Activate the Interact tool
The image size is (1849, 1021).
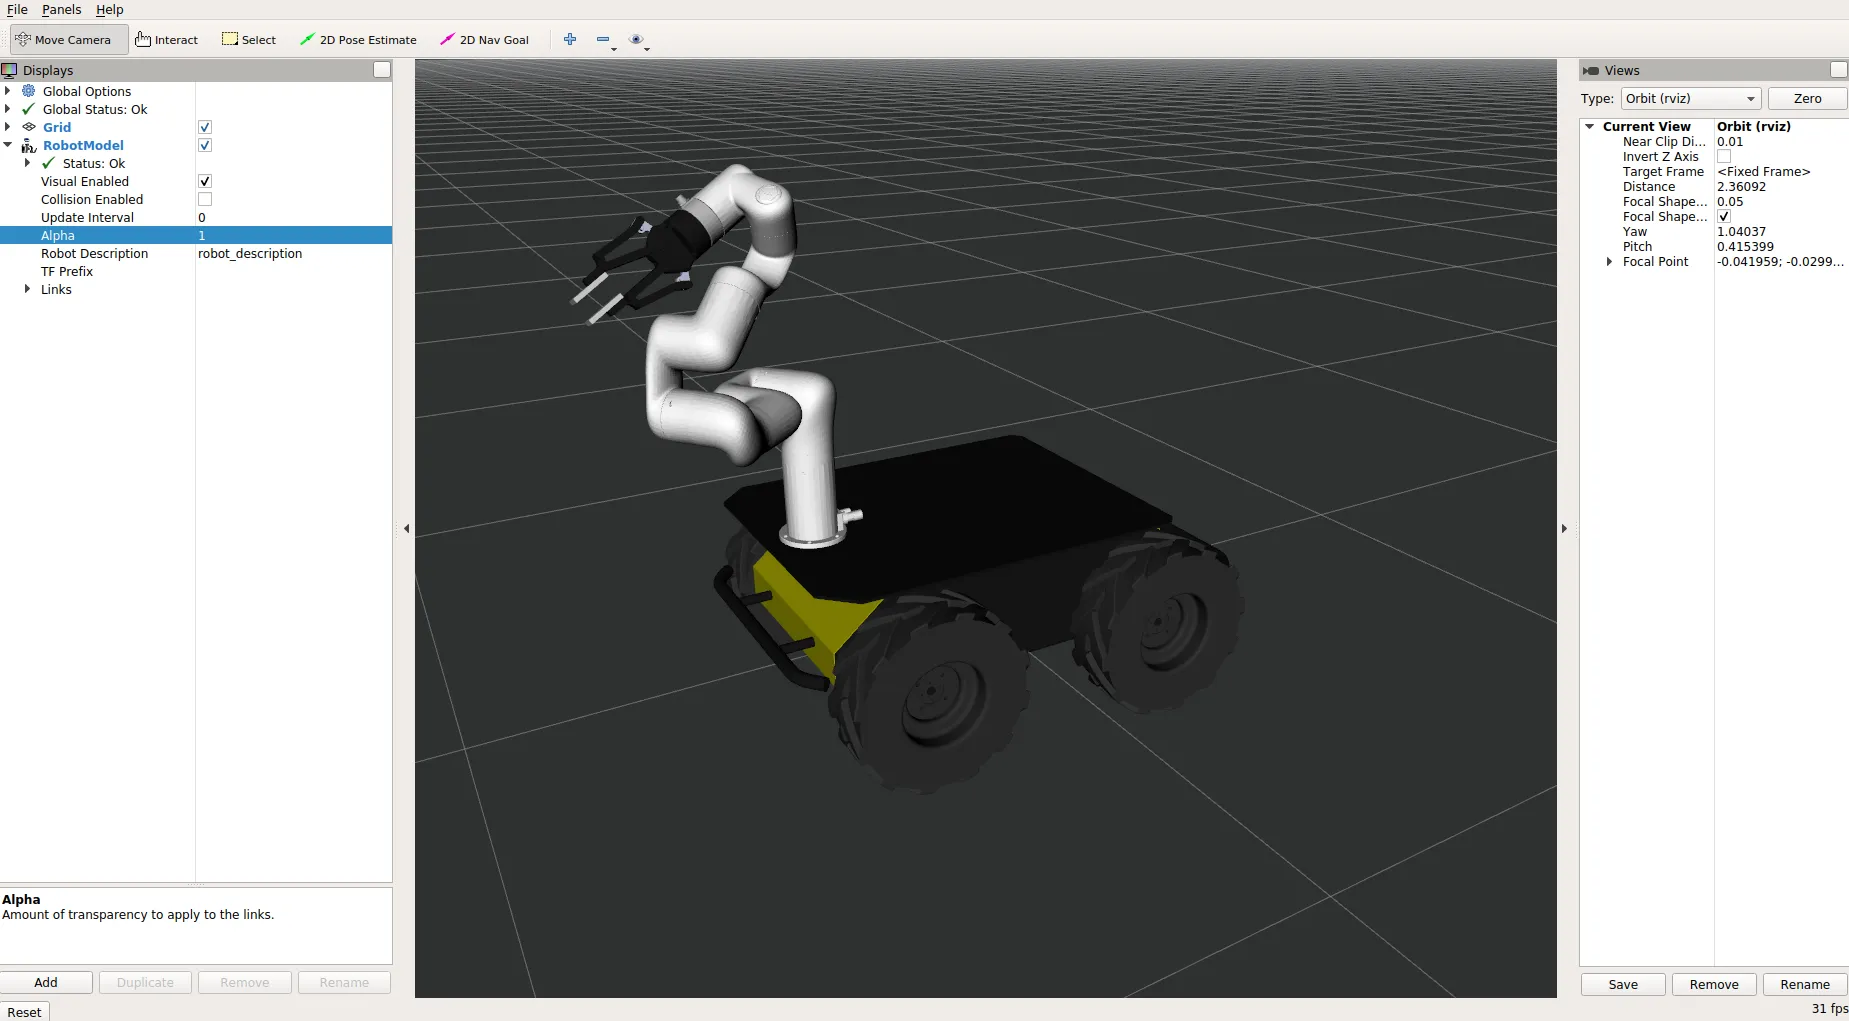(x=167, y=40)
